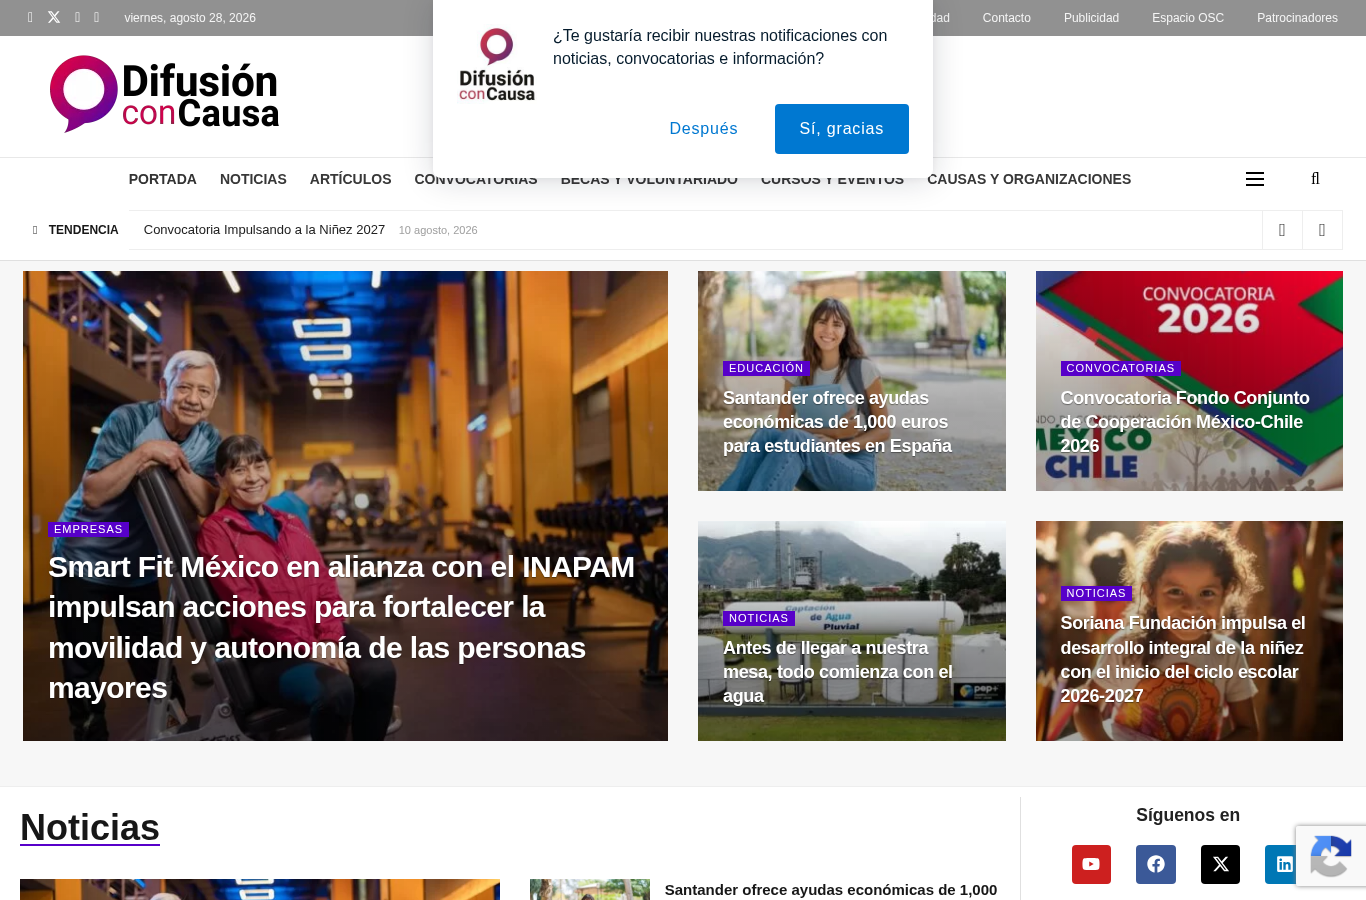The image size is (1366, 900).
Task: Open the Facebook icon under Síguenos en
Action: 1156,864
